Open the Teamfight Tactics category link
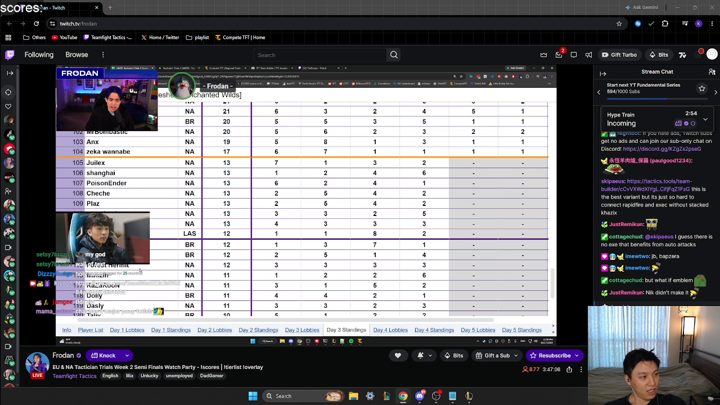 coord(74,376)
